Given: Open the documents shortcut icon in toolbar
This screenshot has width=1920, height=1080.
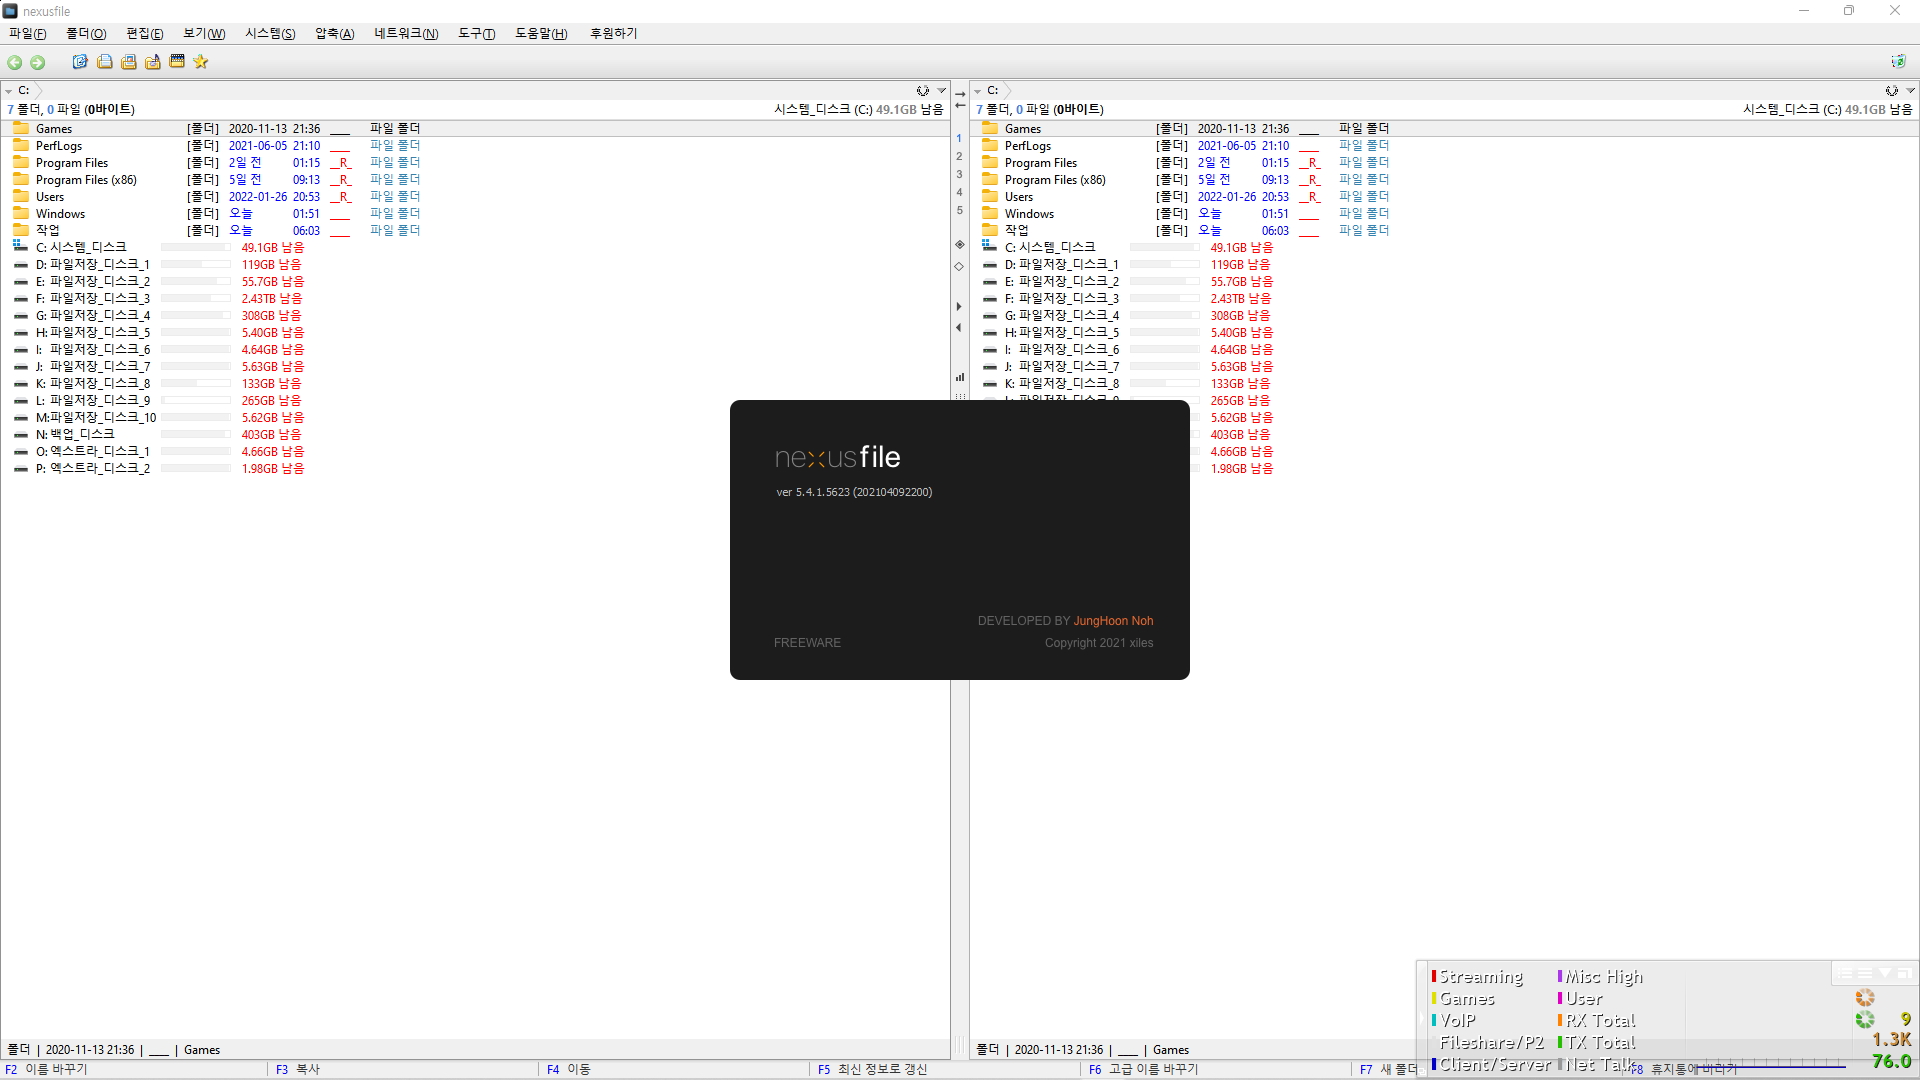Looking at the screenshot, I should (x=80, y=62).
